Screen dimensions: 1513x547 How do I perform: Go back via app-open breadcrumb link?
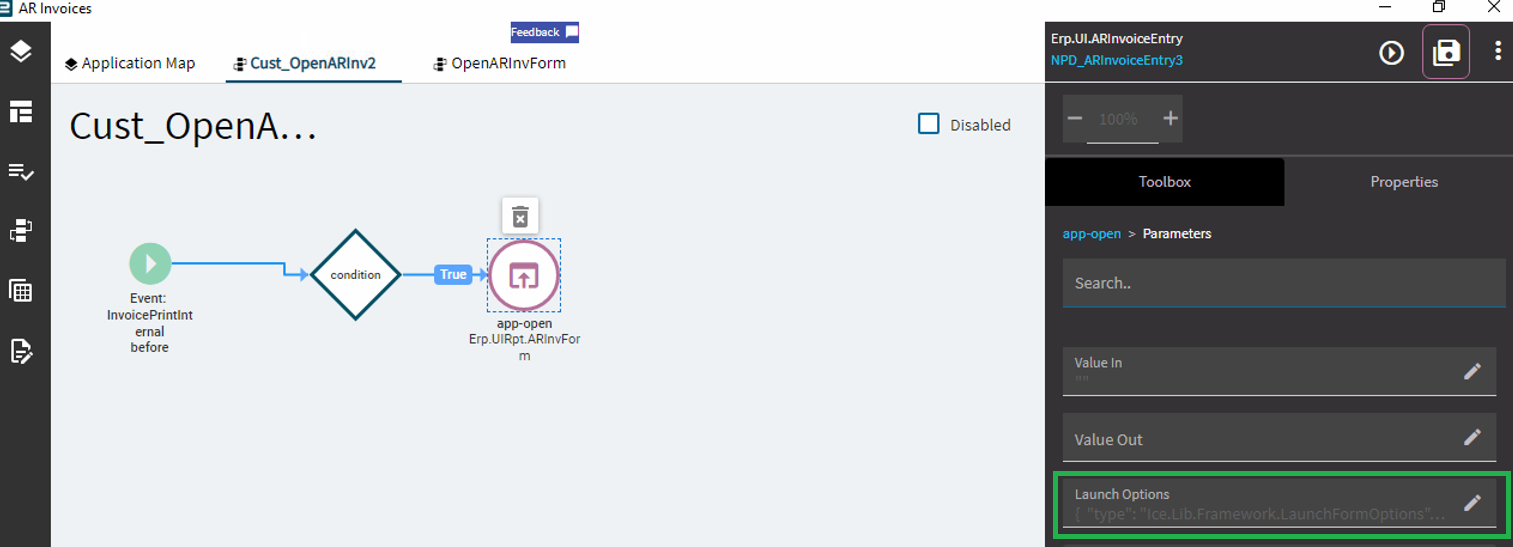click(1091, 233)
